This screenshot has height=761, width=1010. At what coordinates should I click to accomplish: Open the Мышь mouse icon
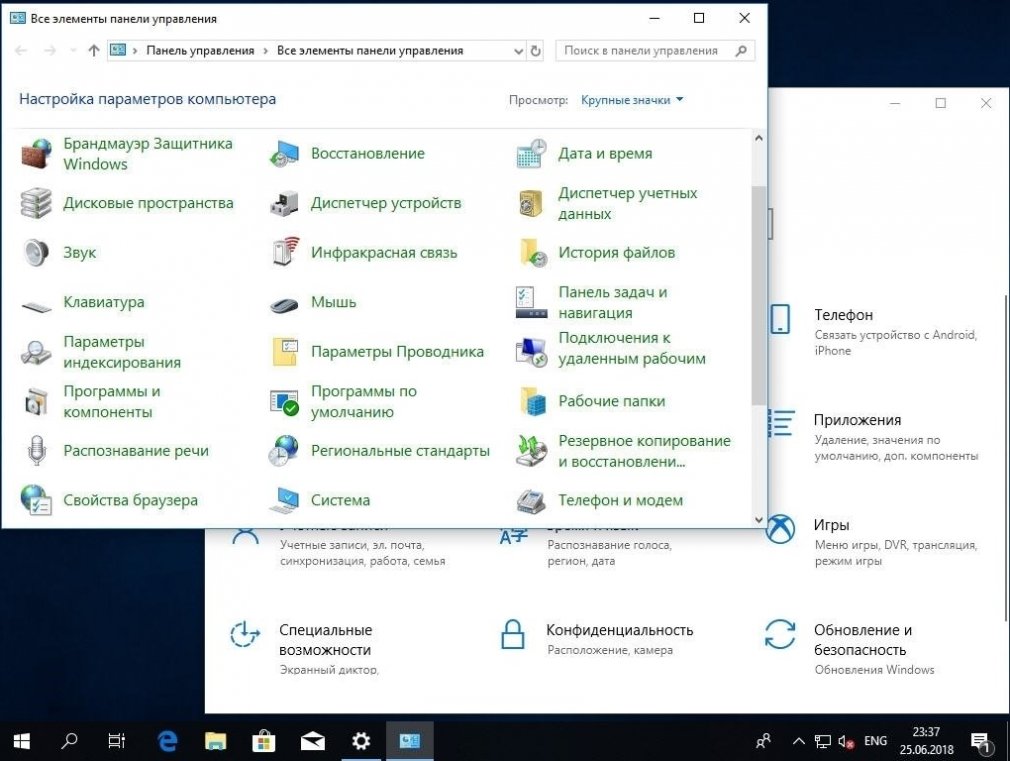click(x=283, y=305)
